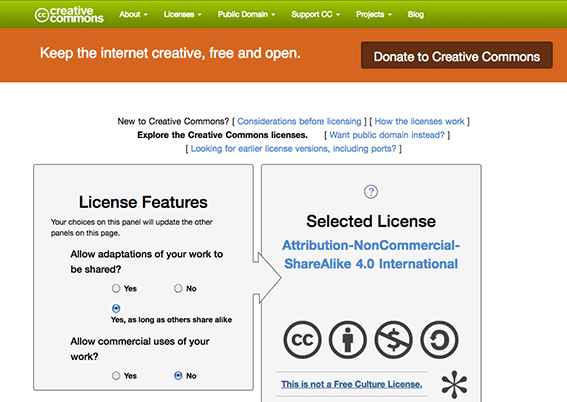Viewport: 567px width, 402px height.
Task: Select No for commercial uses
Action: (178, 376)
